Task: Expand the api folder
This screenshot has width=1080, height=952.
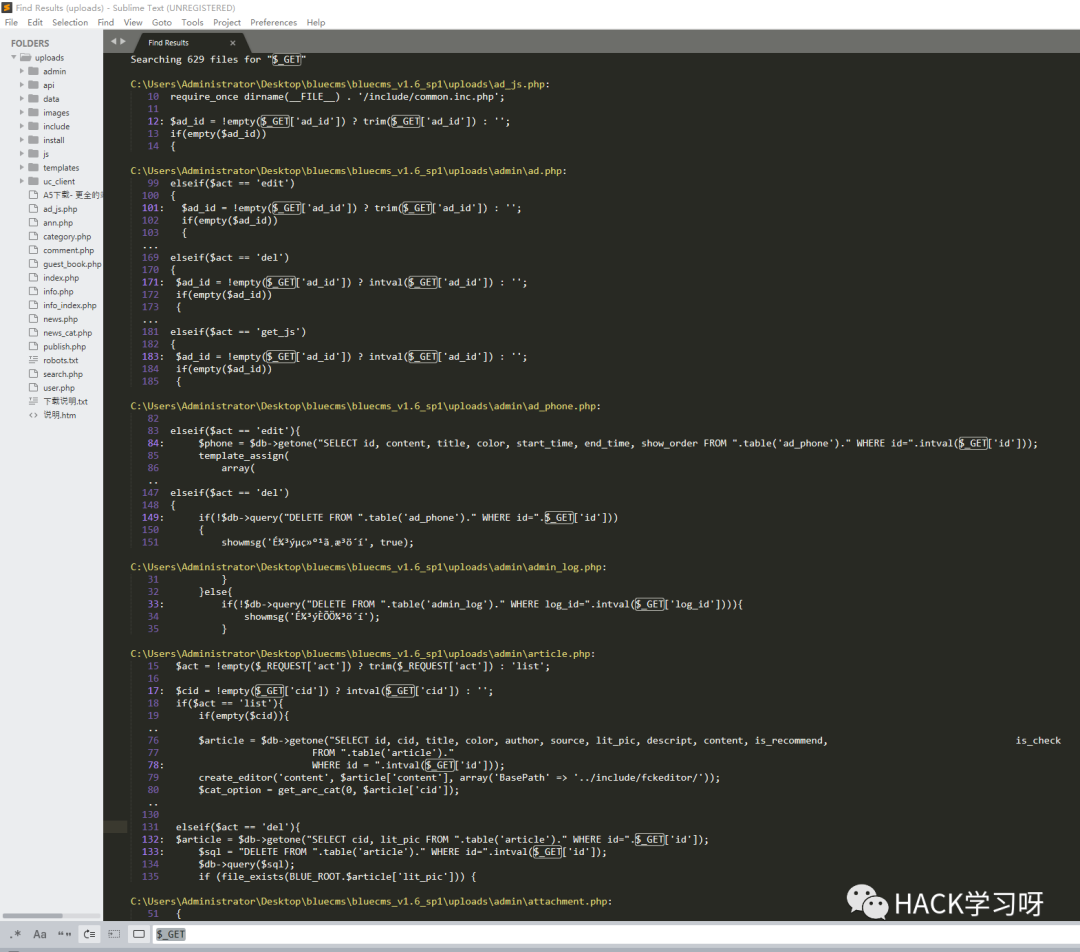Action: click(x=21, y=85)
